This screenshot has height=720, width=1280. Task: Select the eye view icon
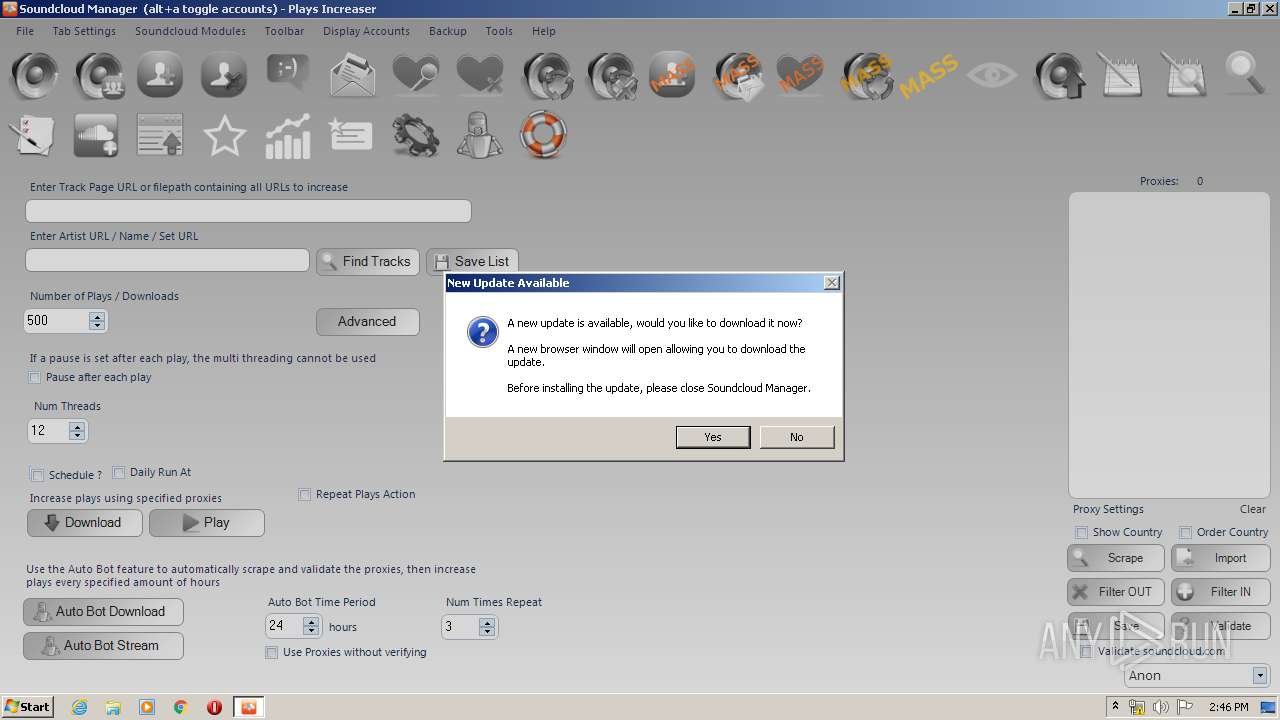tap(992, 75)
